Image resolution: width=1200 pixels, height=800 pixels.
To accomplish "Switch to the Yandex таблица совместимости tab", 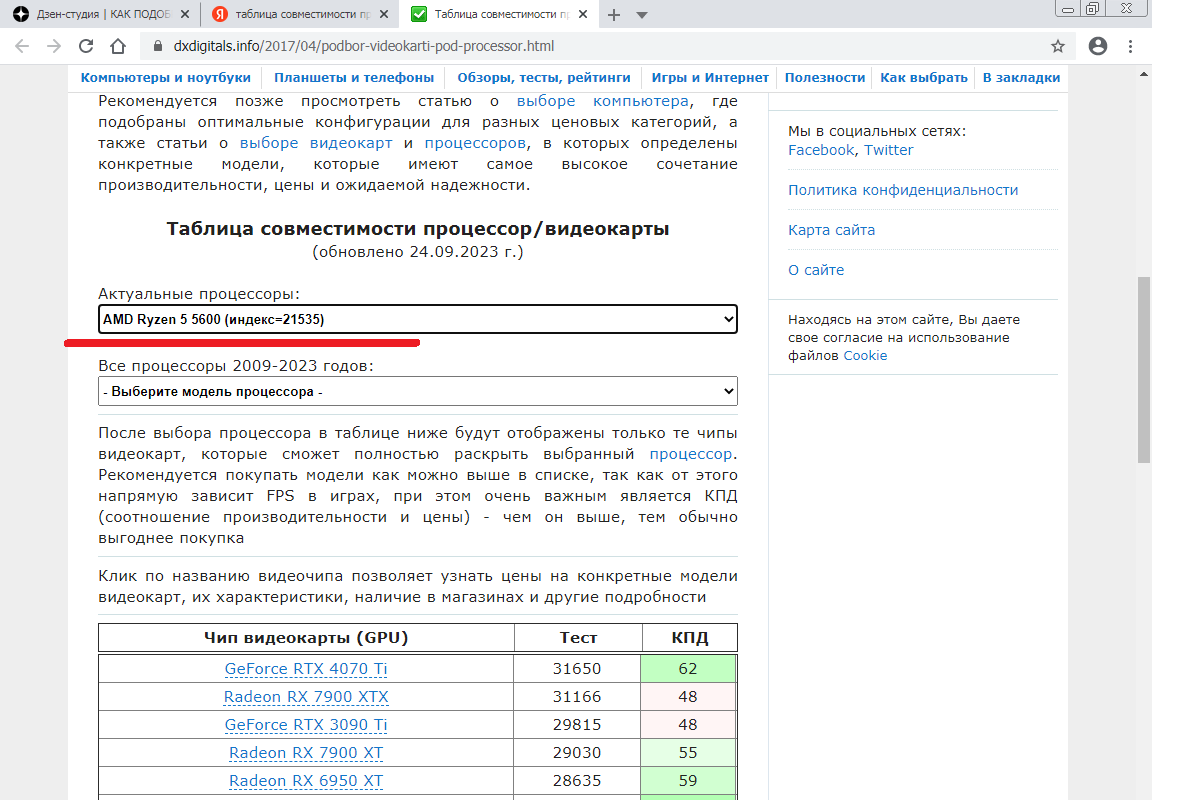I will (x=302, y=15).
